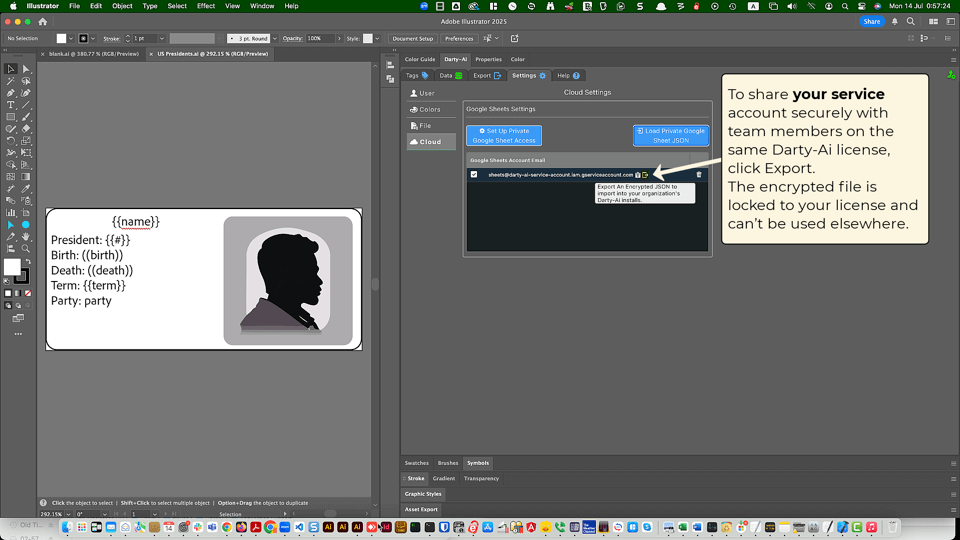Viewport: 960px width, 540px height.
Task: Choose Draw Normal mode
Action: [8, 305]
